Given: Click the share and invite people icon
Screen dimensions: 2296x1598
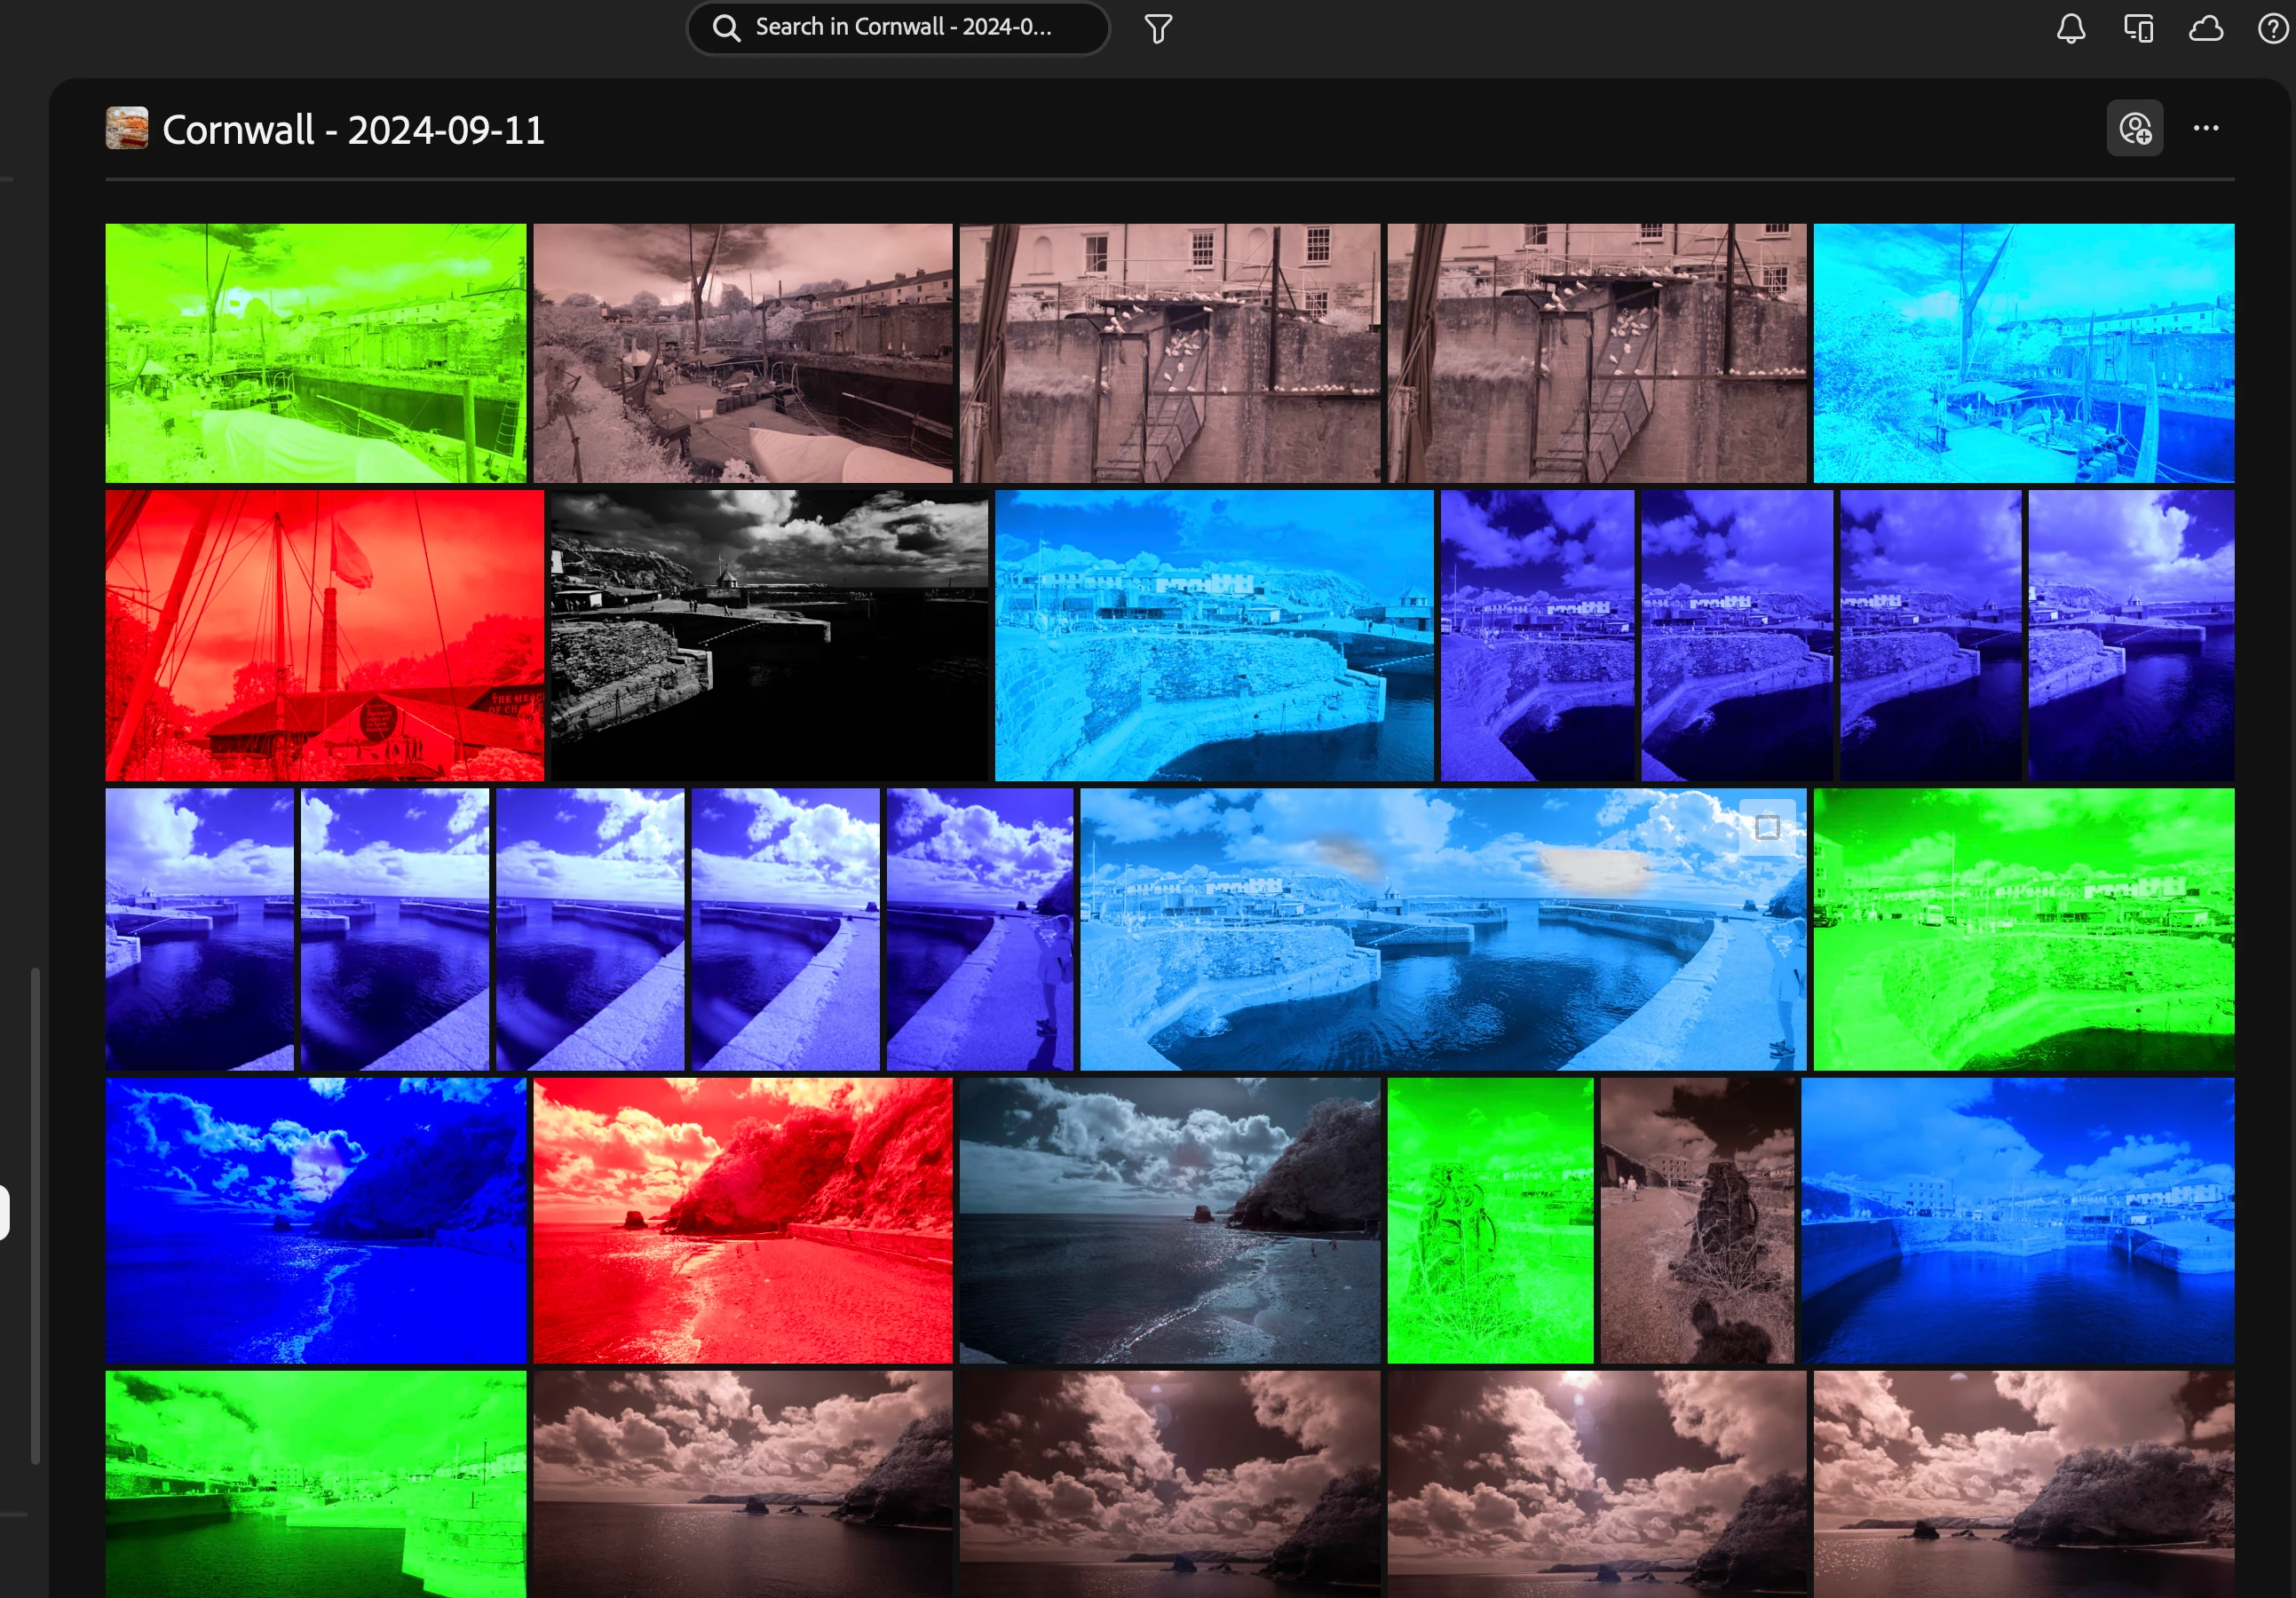Looking at the screenshot, I should pyautogui.click(x=2134, y=128).
